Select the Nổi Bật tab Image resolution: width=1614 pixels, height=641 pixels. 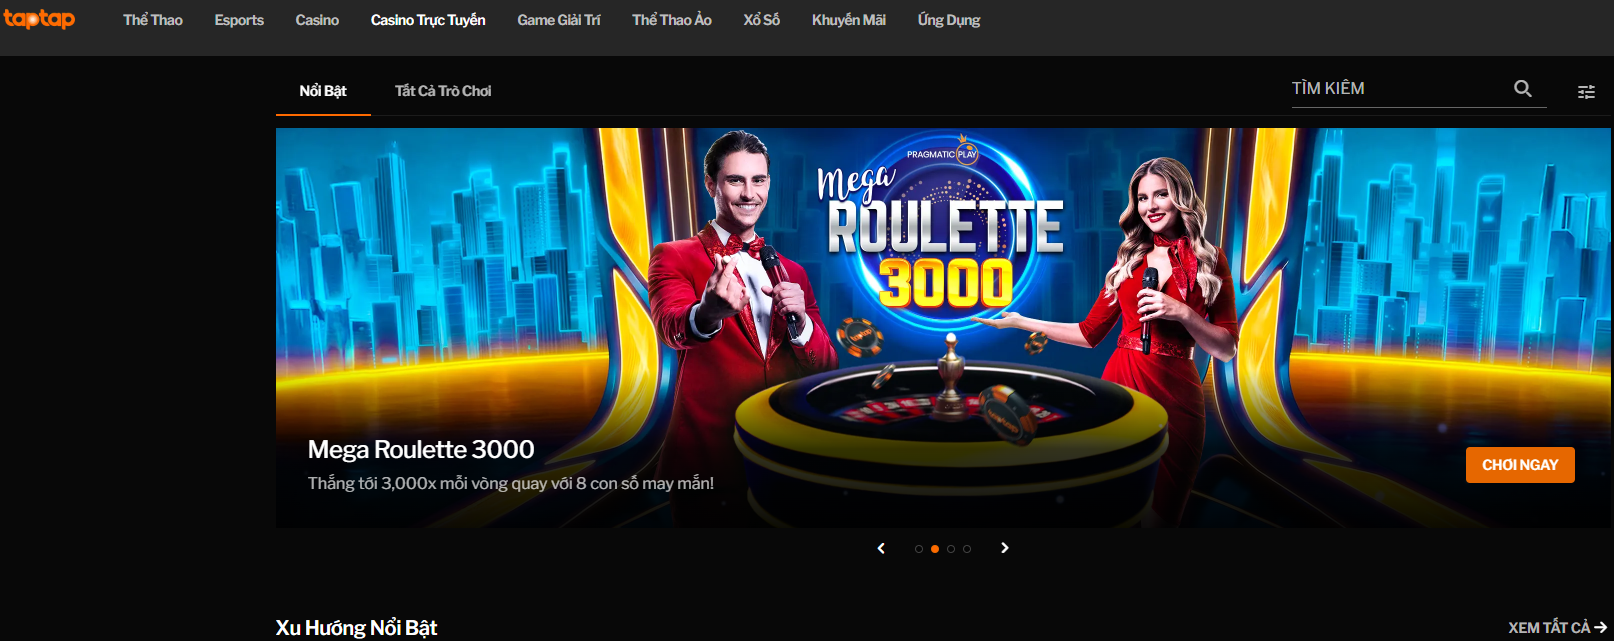(x=323, y=91)
